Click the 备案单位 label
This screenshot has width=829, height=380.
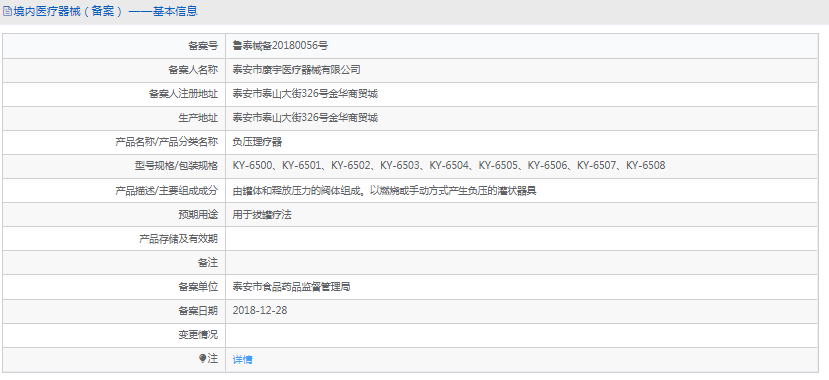click(x=198, y=287)
